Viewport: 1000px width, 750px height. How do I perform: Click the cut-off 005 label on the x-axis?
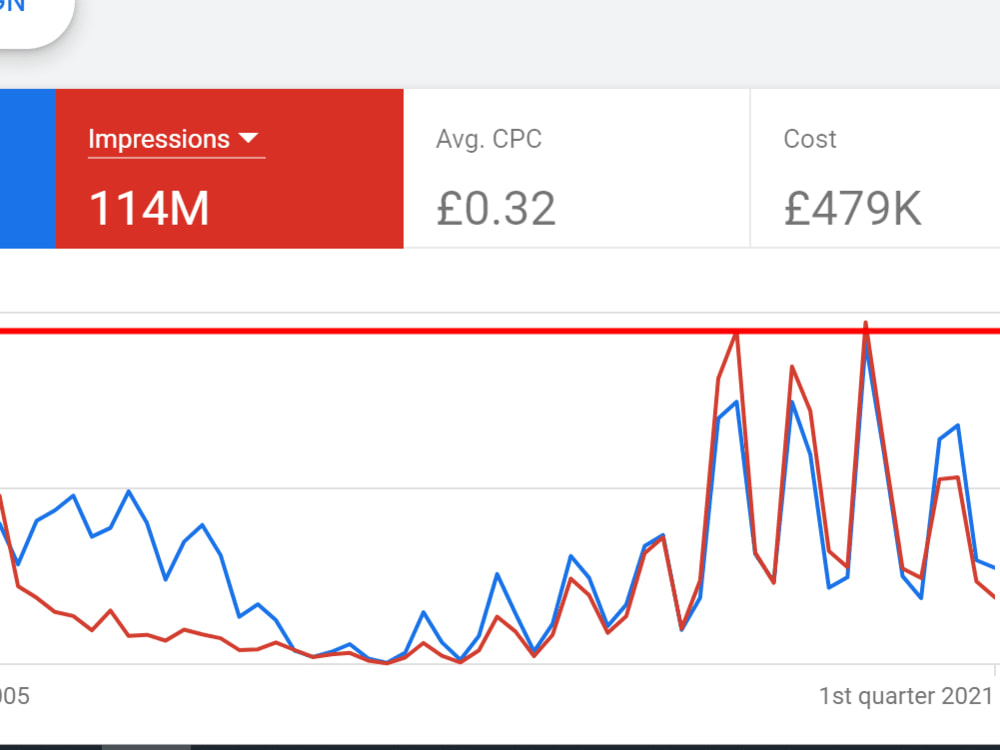[14, 696]
